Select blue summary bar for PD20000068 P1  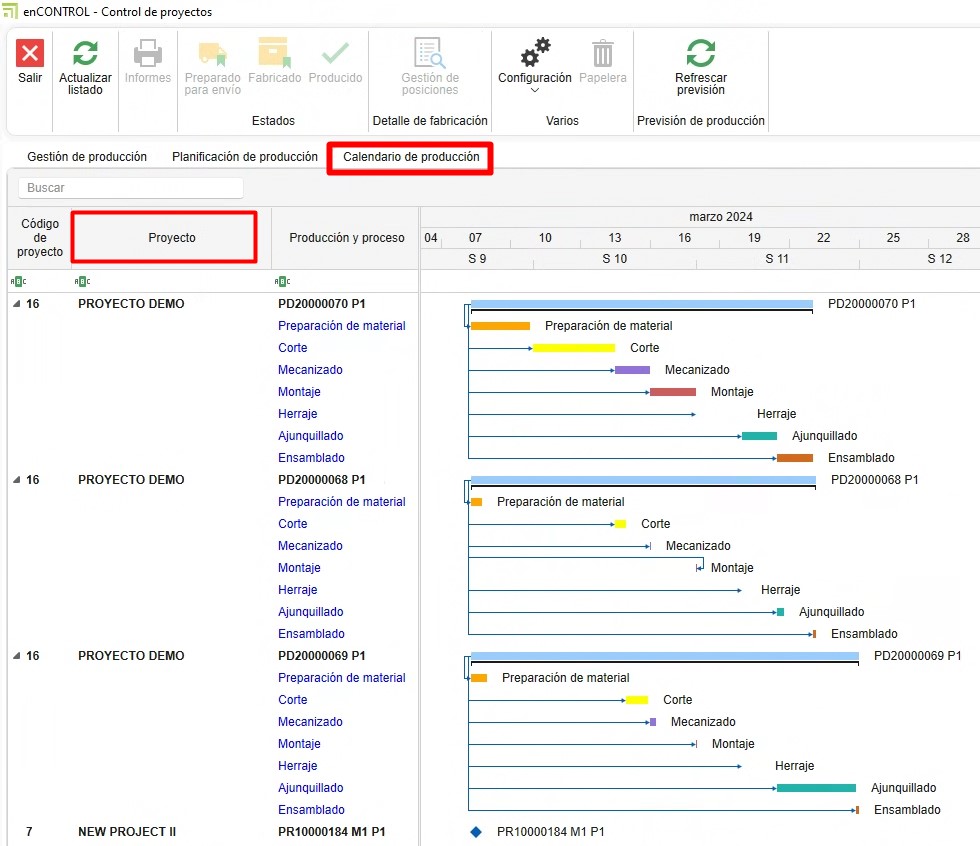pyautogui.click(x=643, y=480)
